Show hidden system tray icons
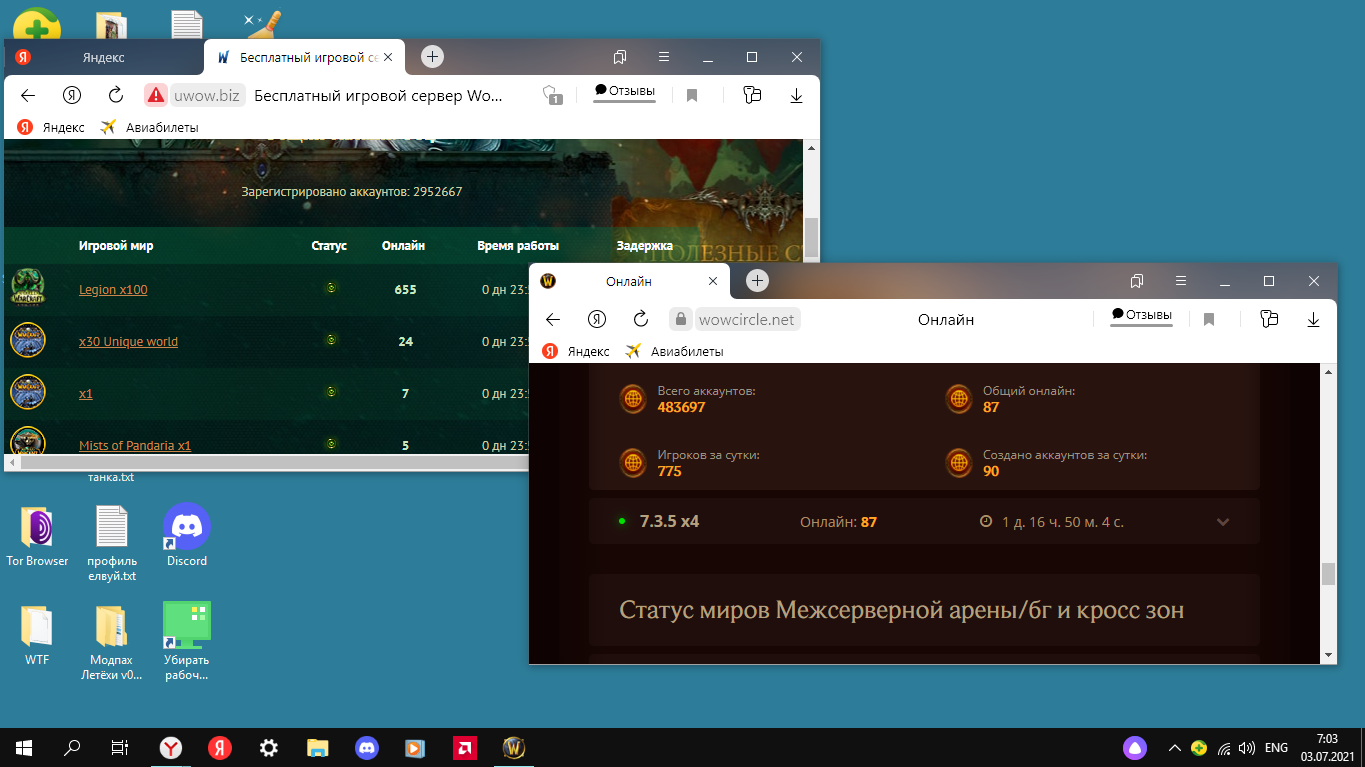This screenshot has width=1365, height=767. (1174, 747)
